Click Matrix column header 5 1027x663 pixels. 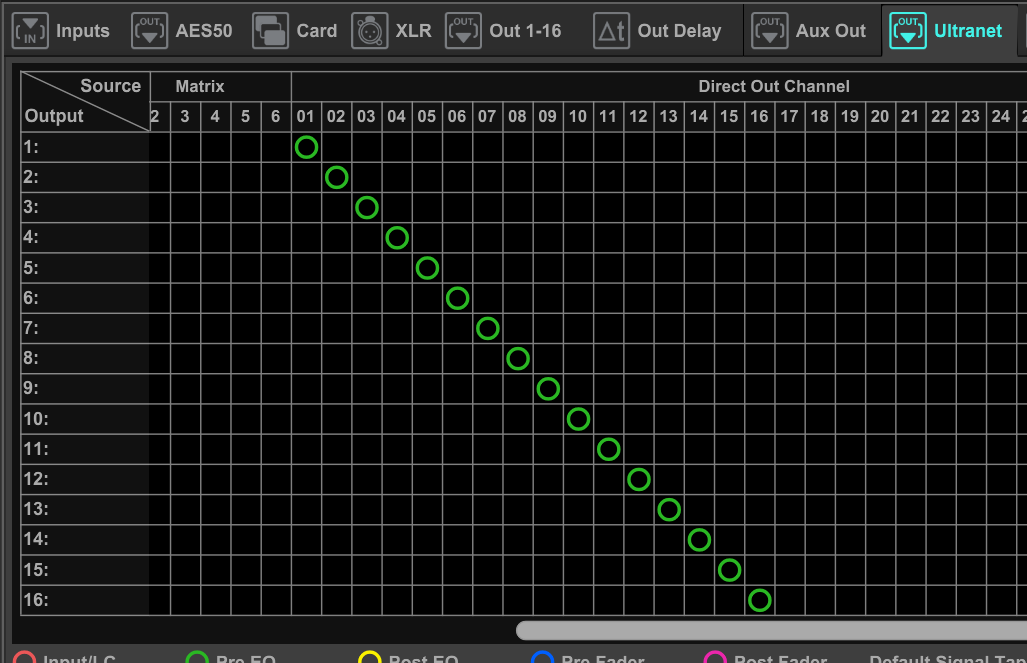point(246,117)
